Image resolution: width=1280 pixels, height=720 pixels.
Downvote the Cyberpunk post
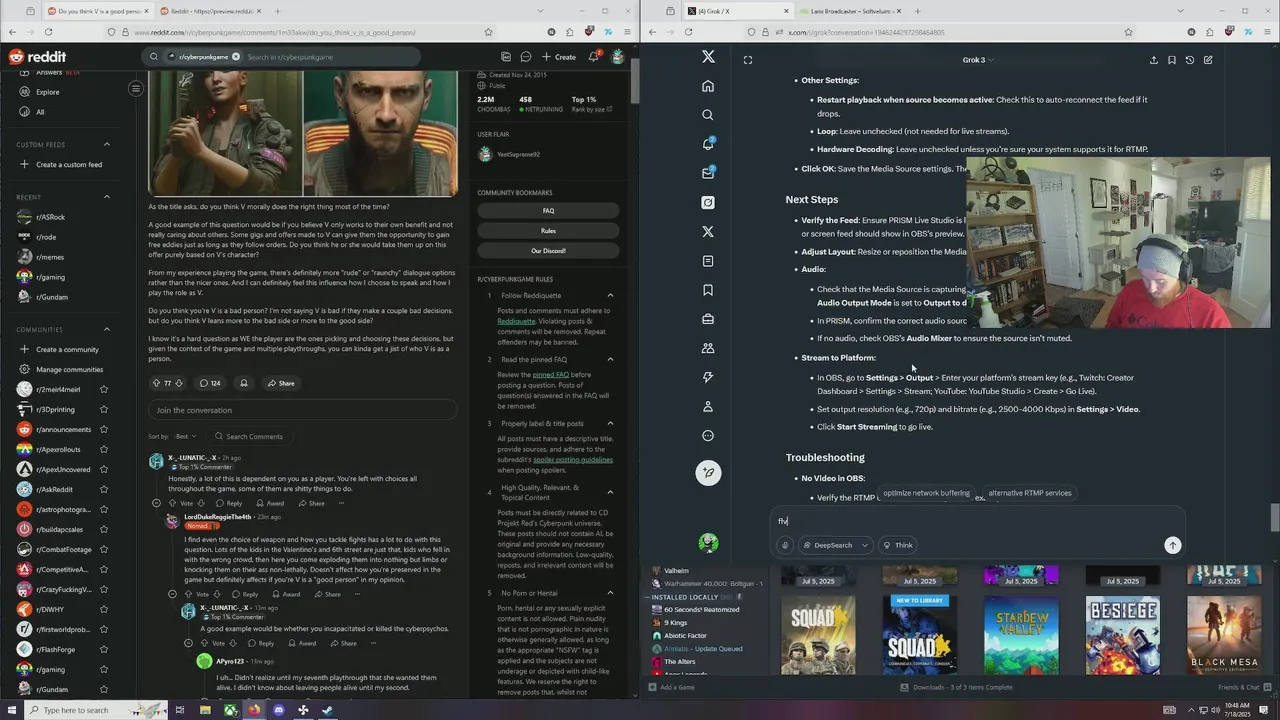[179, 383]
